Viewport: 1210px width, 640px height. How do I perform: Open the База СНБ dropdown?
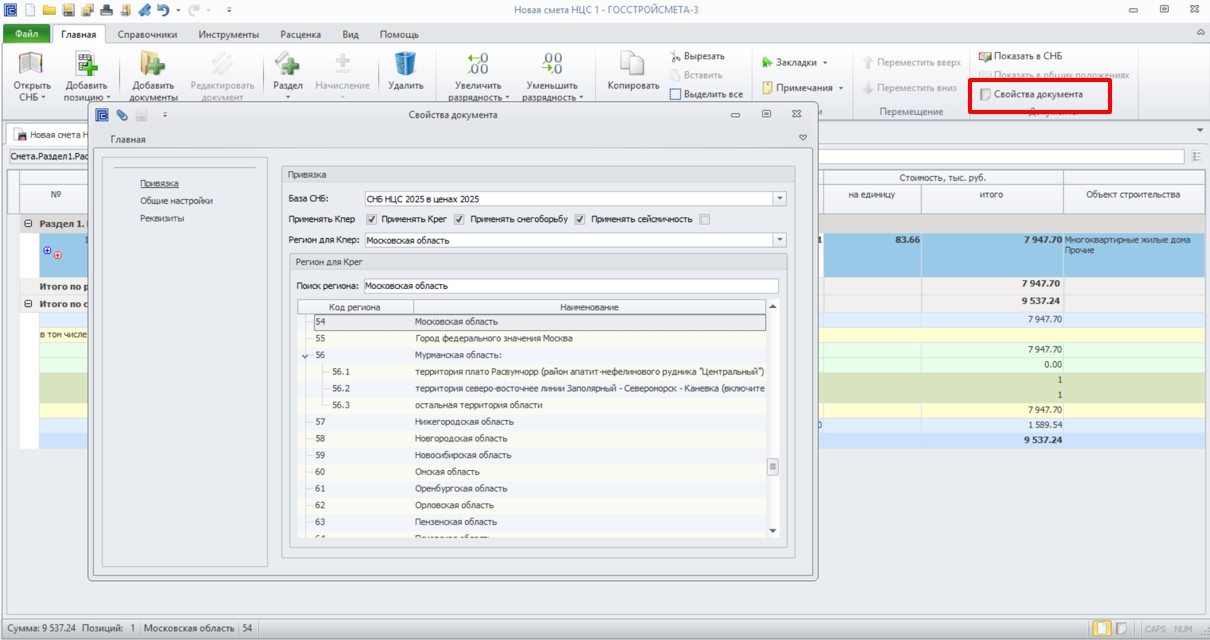coord(780,198)
